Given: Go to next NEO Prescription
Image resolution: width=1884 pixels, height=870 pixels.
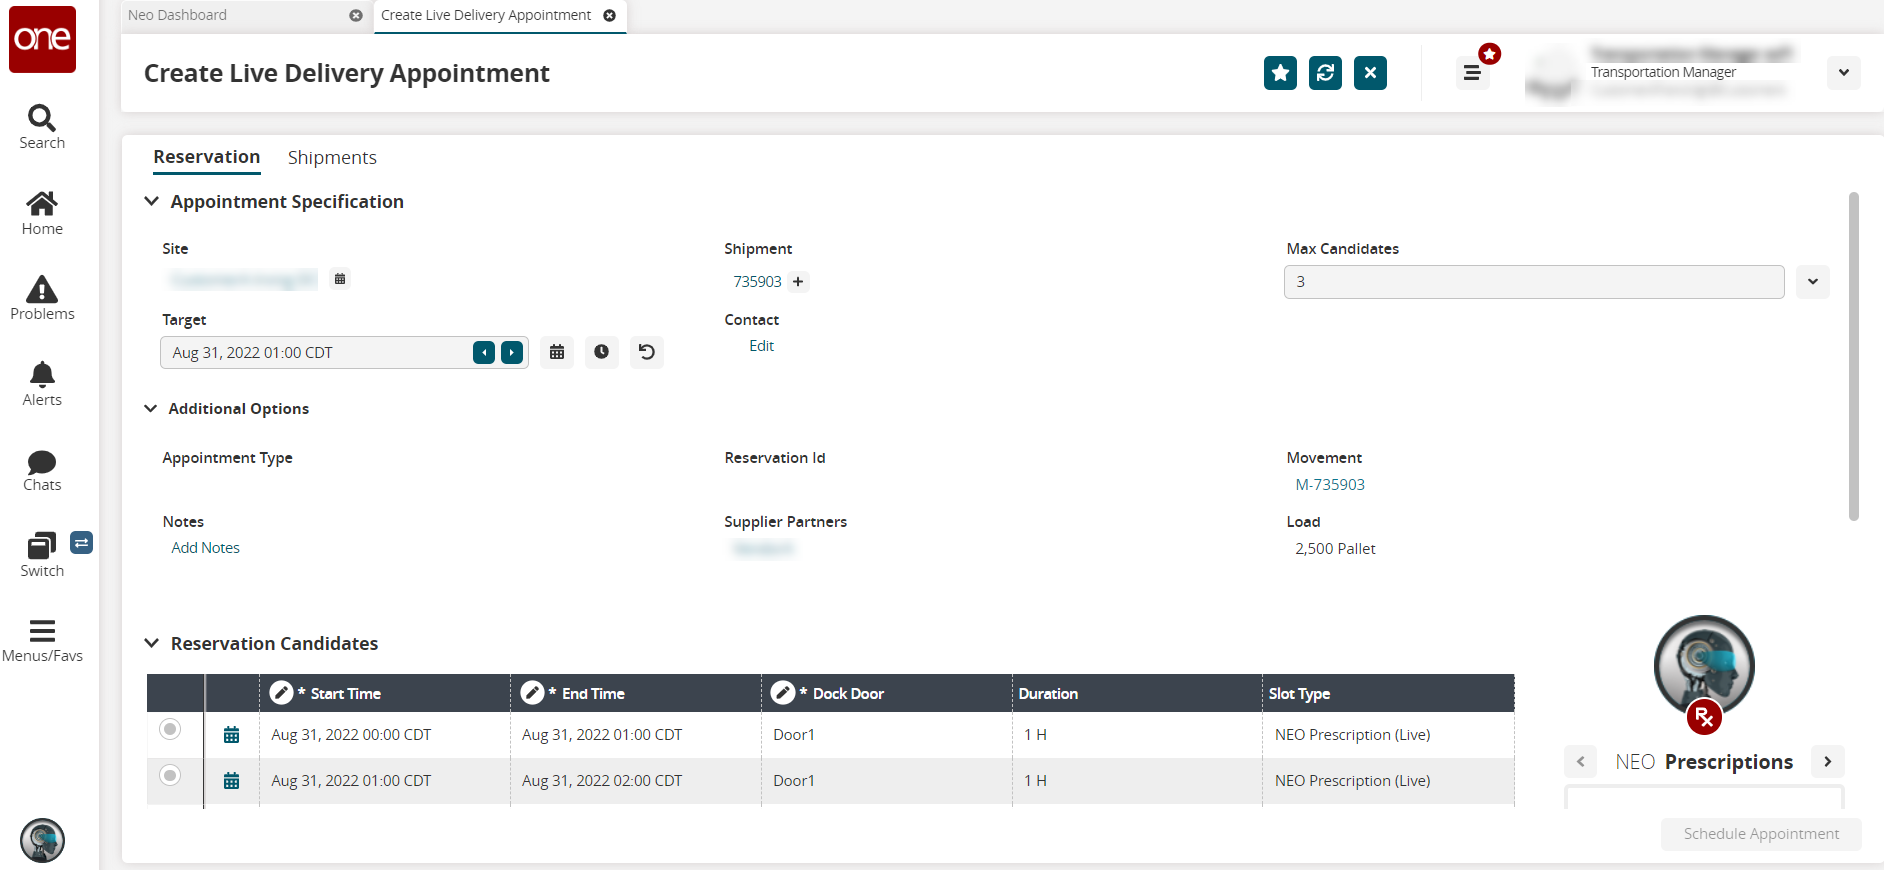Looking at the screenshot, I should point(1828,762).
